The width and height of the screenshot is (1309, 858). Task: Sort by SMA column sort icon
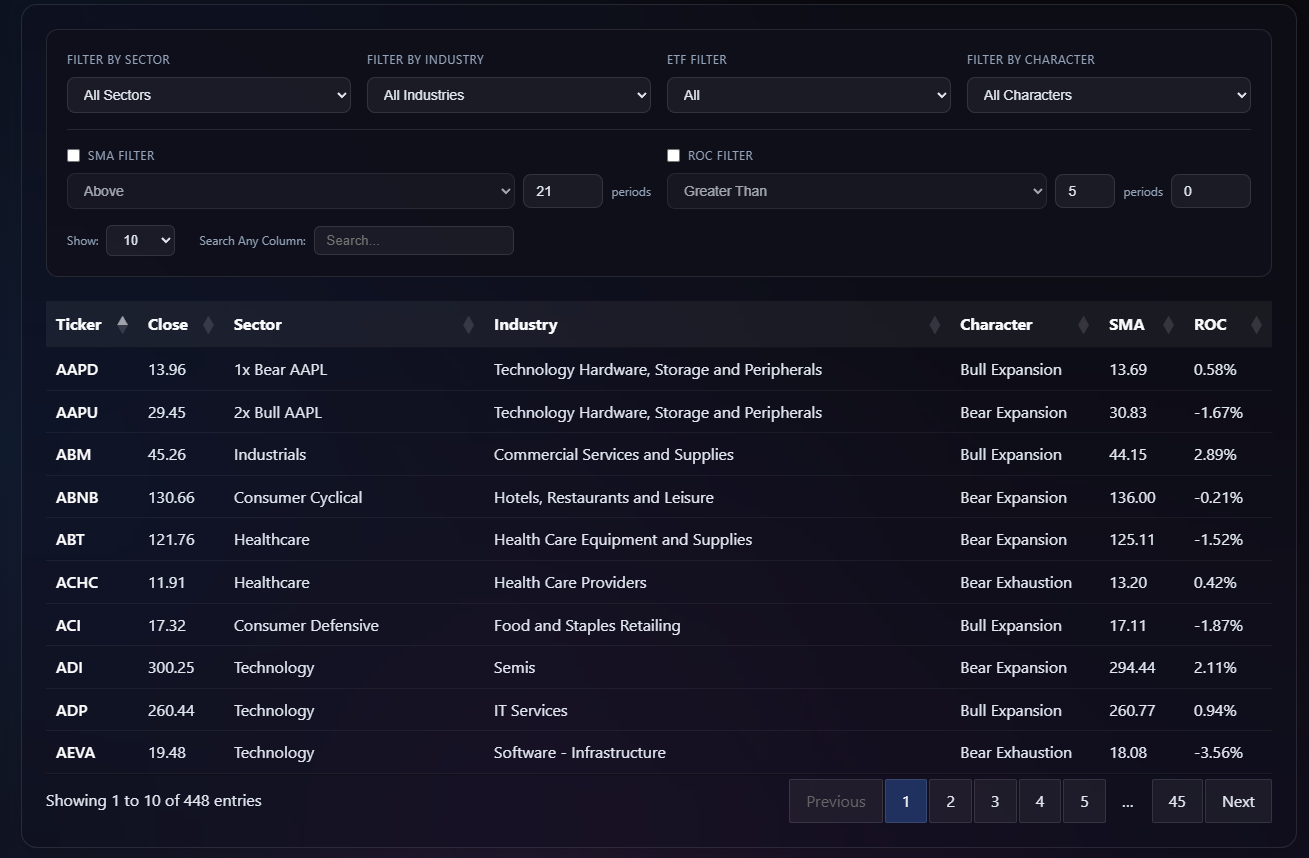1167,325
